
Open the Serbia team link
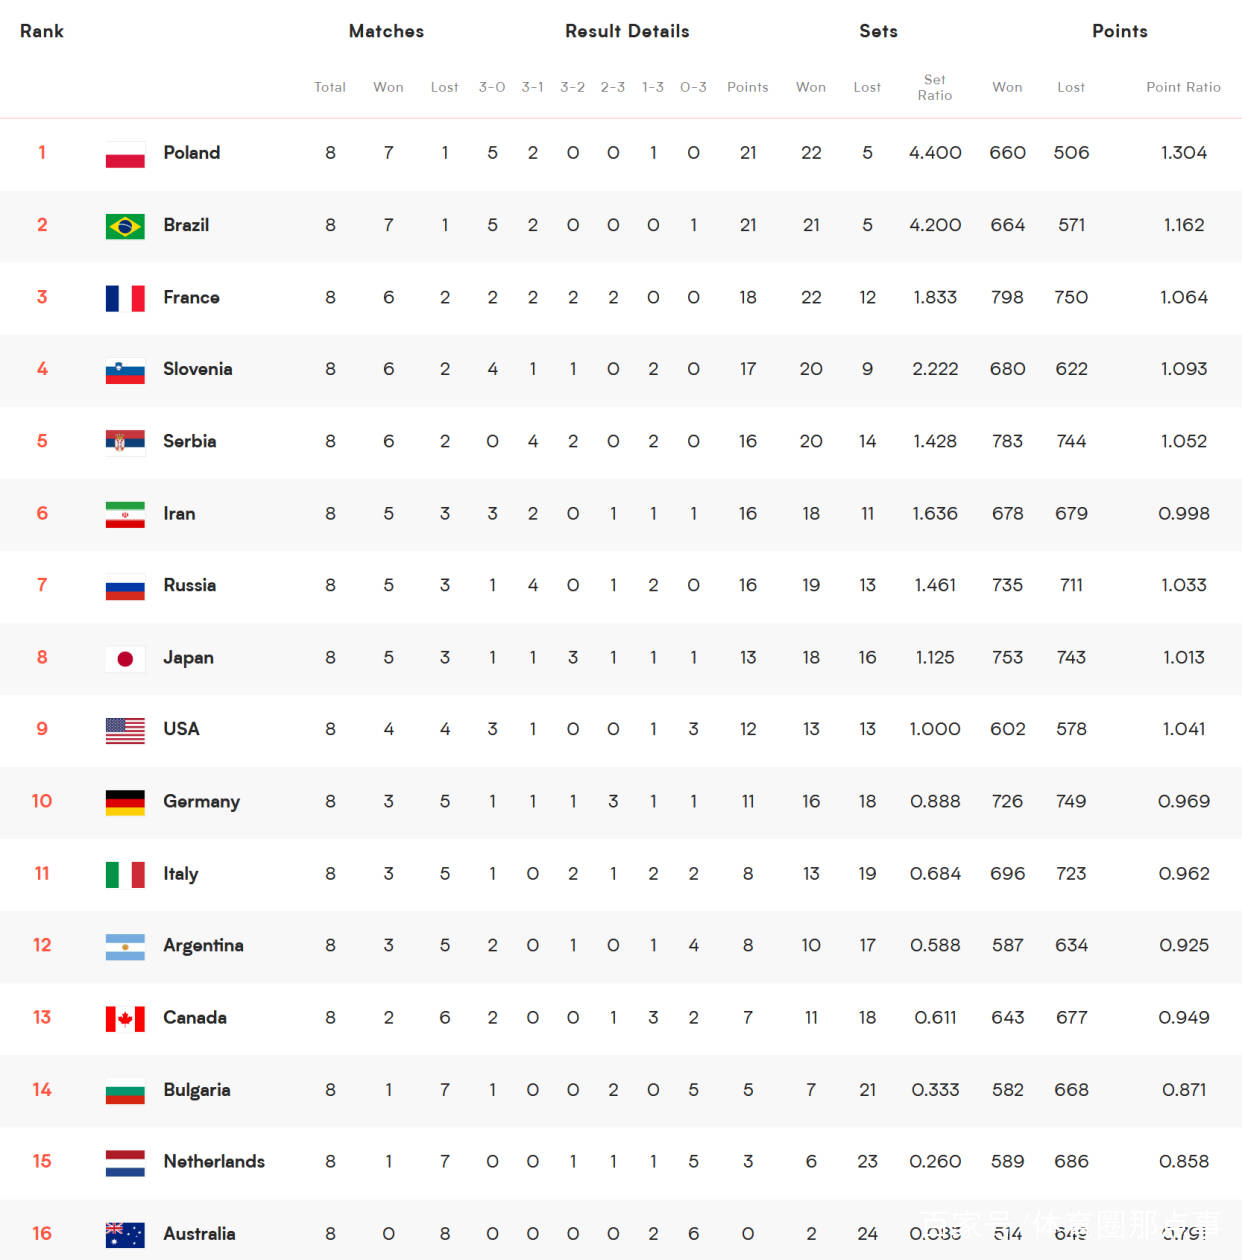[x=189, y=441]
